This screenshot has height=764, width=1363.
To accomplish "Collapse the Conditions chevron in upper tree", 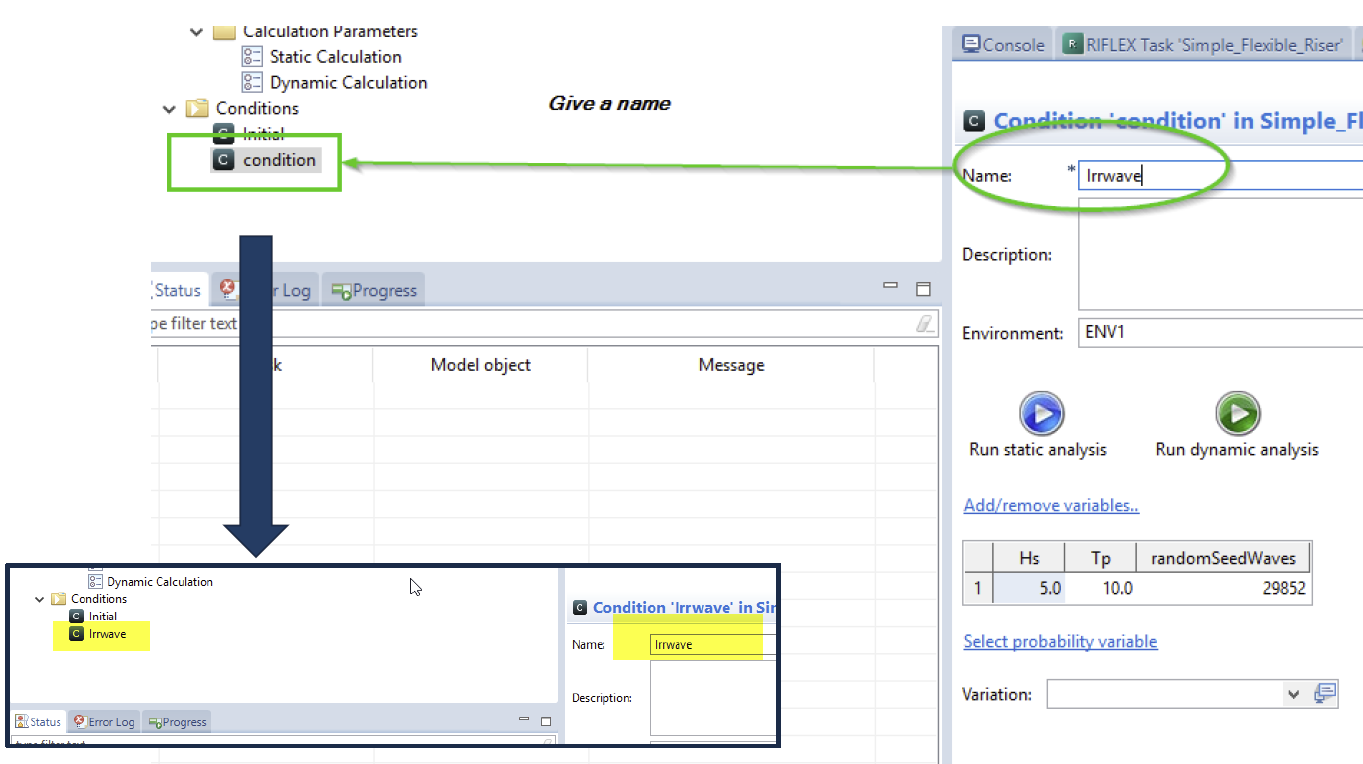I will [x=169, y=108].
